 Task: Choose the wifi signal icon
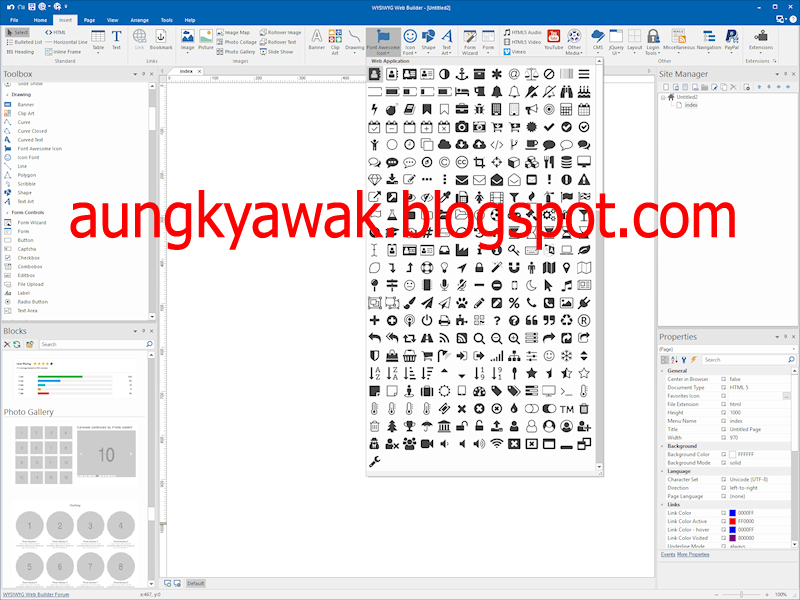[496, 444]
